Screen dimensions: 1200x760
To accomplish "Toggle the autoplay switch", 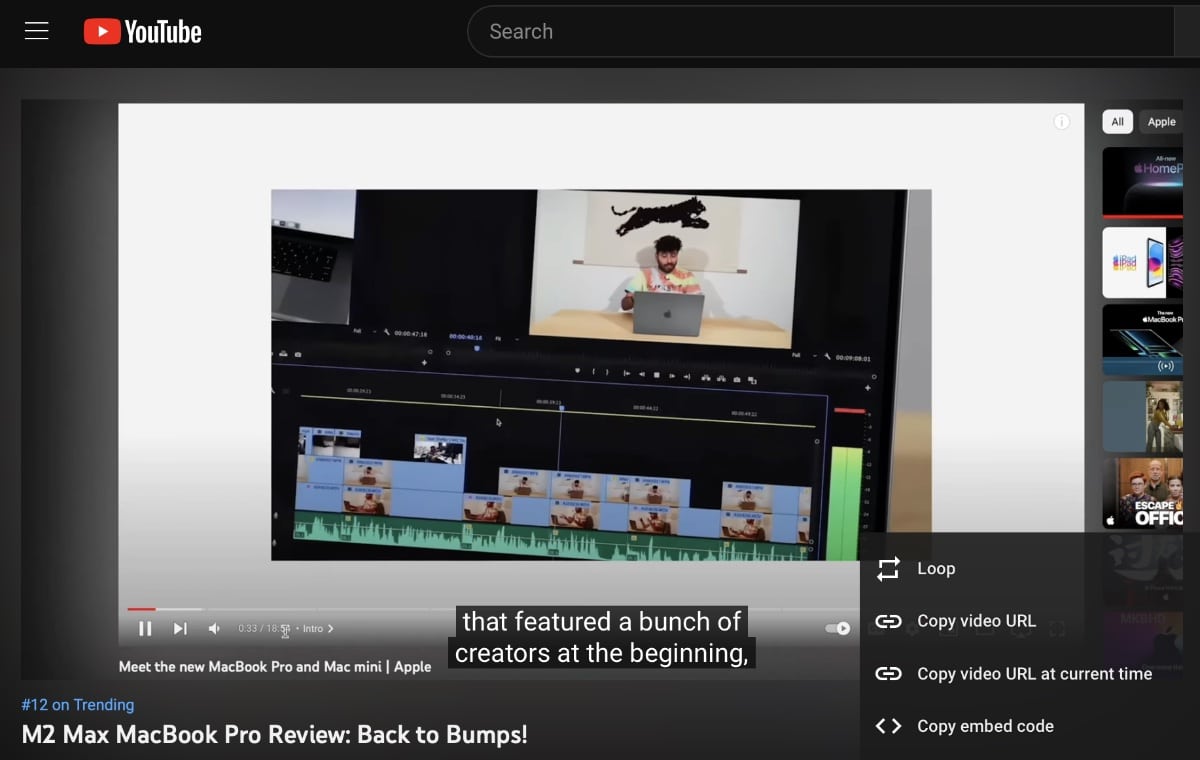I will tap(837, 629).
